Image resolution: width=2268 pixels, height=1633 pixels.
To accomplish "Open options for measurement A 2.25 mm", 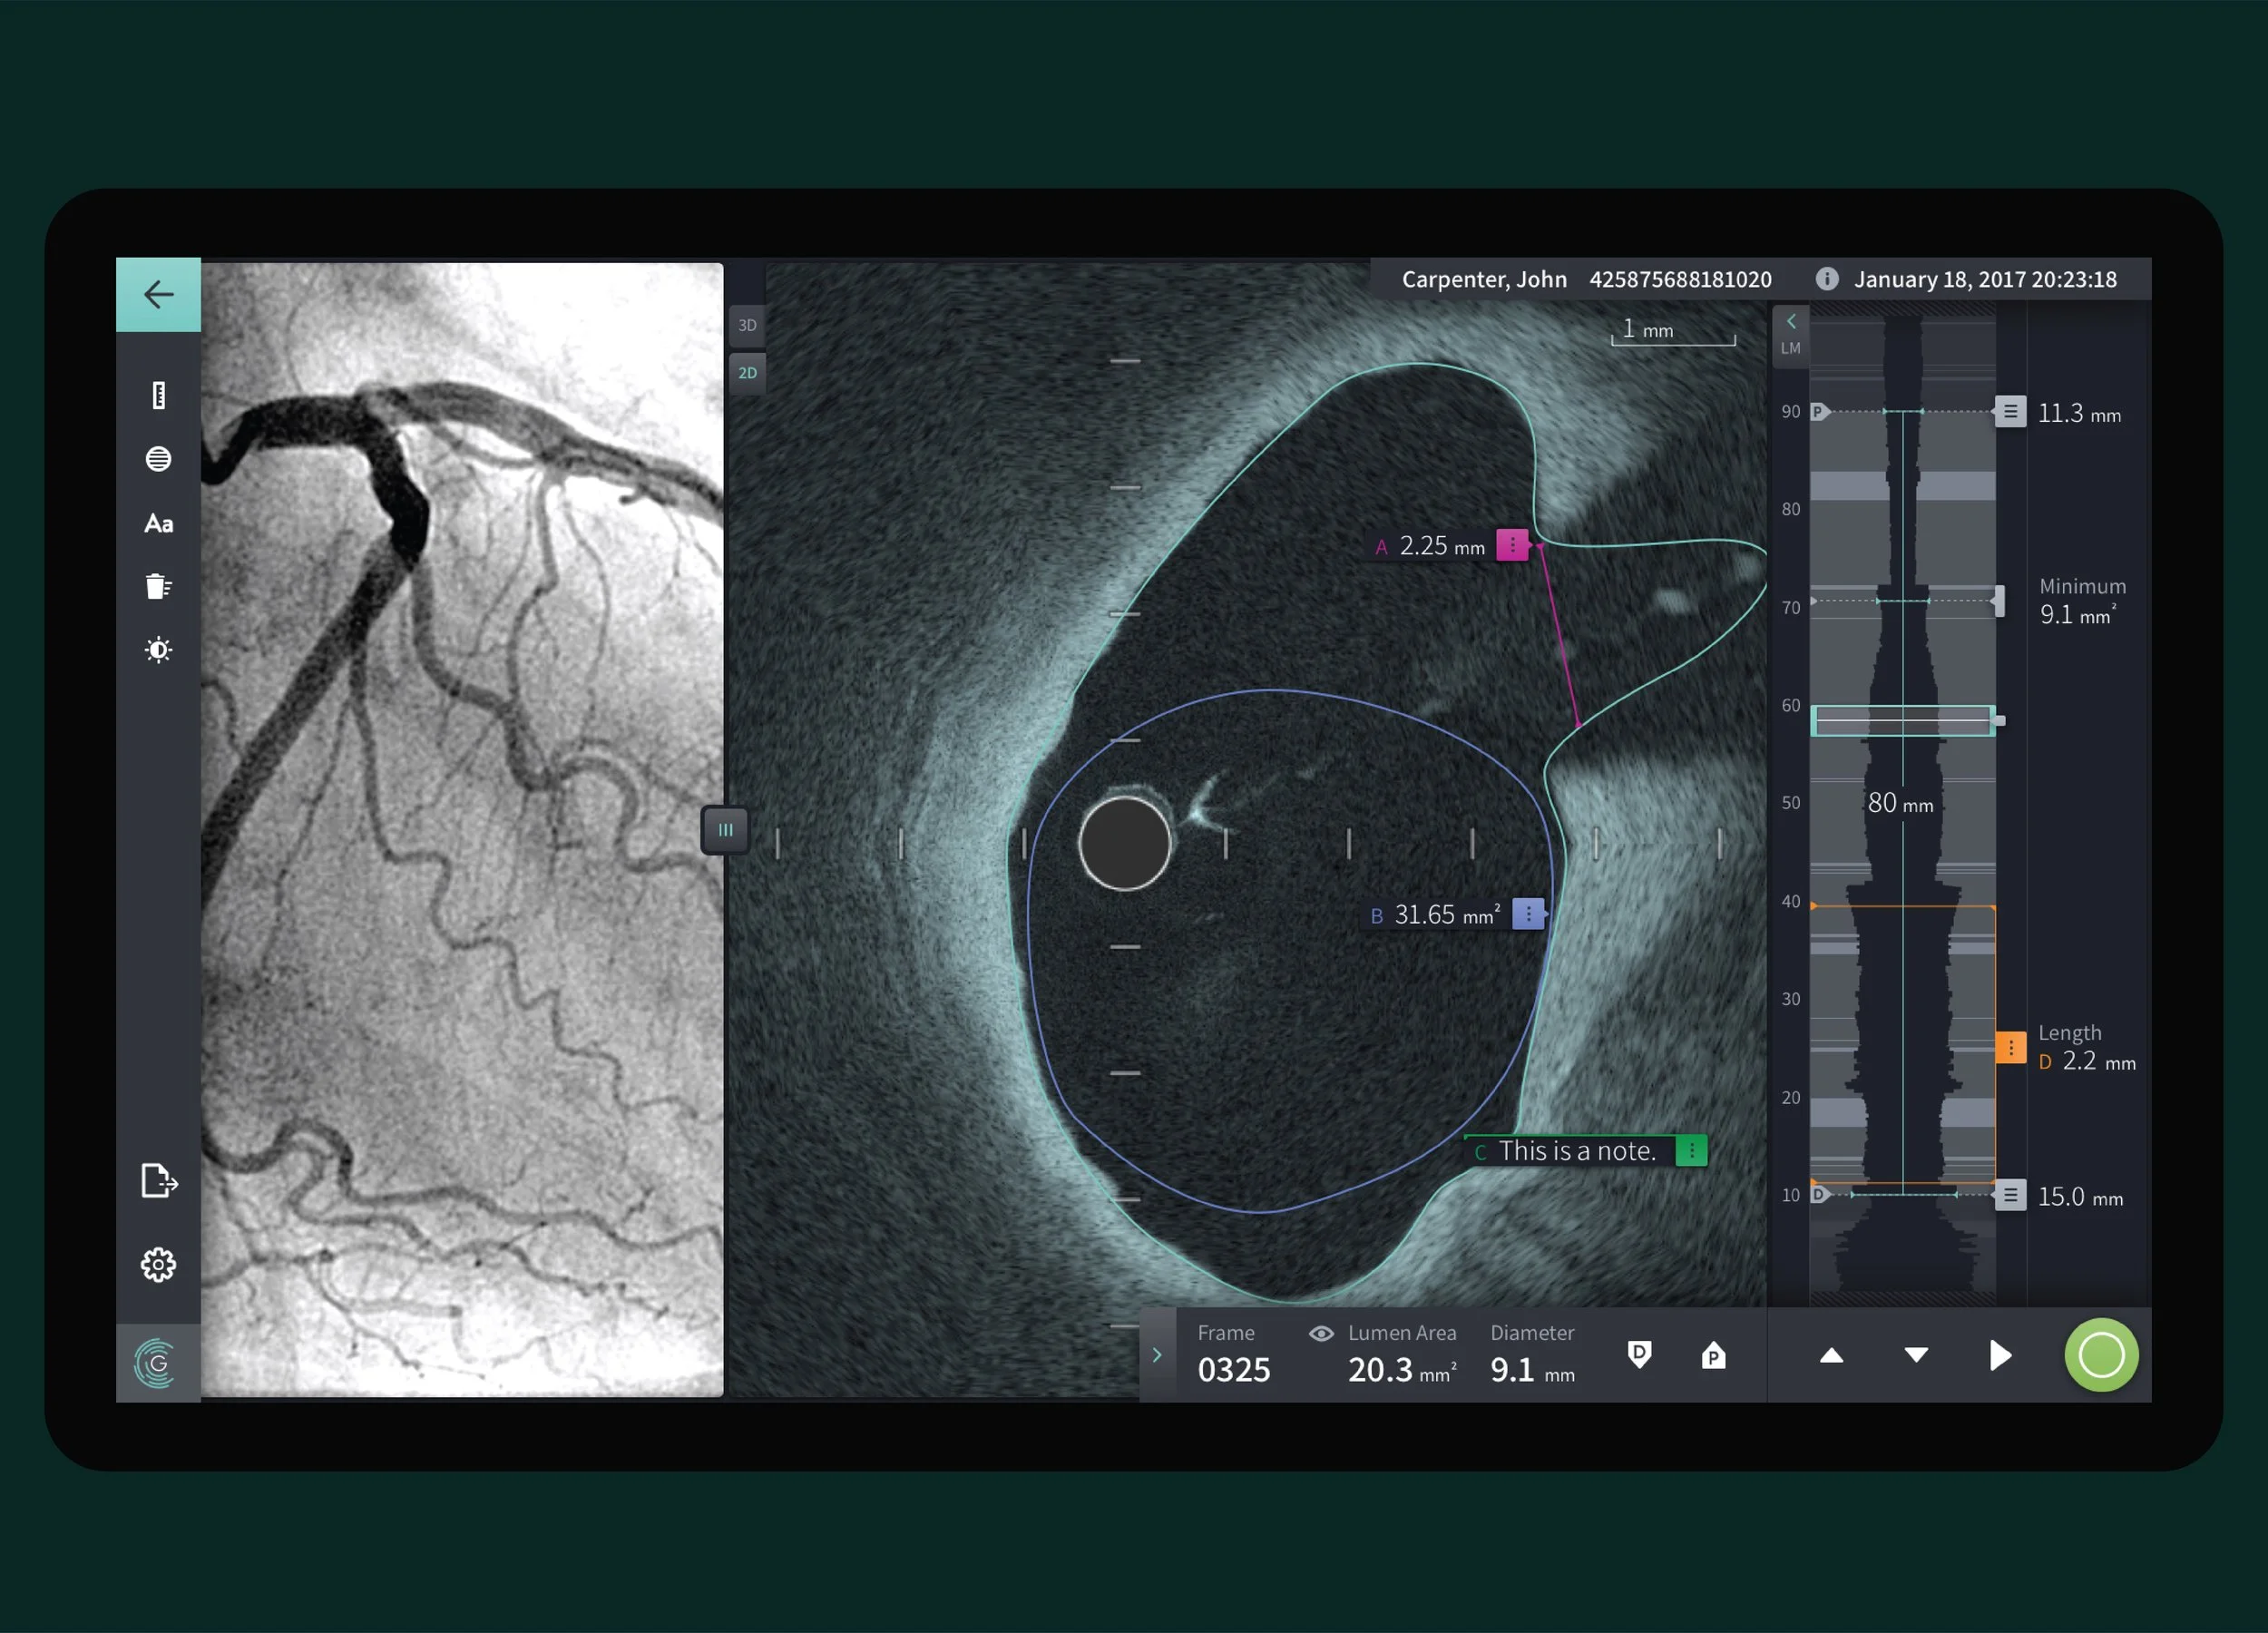I will (1512, 545).
